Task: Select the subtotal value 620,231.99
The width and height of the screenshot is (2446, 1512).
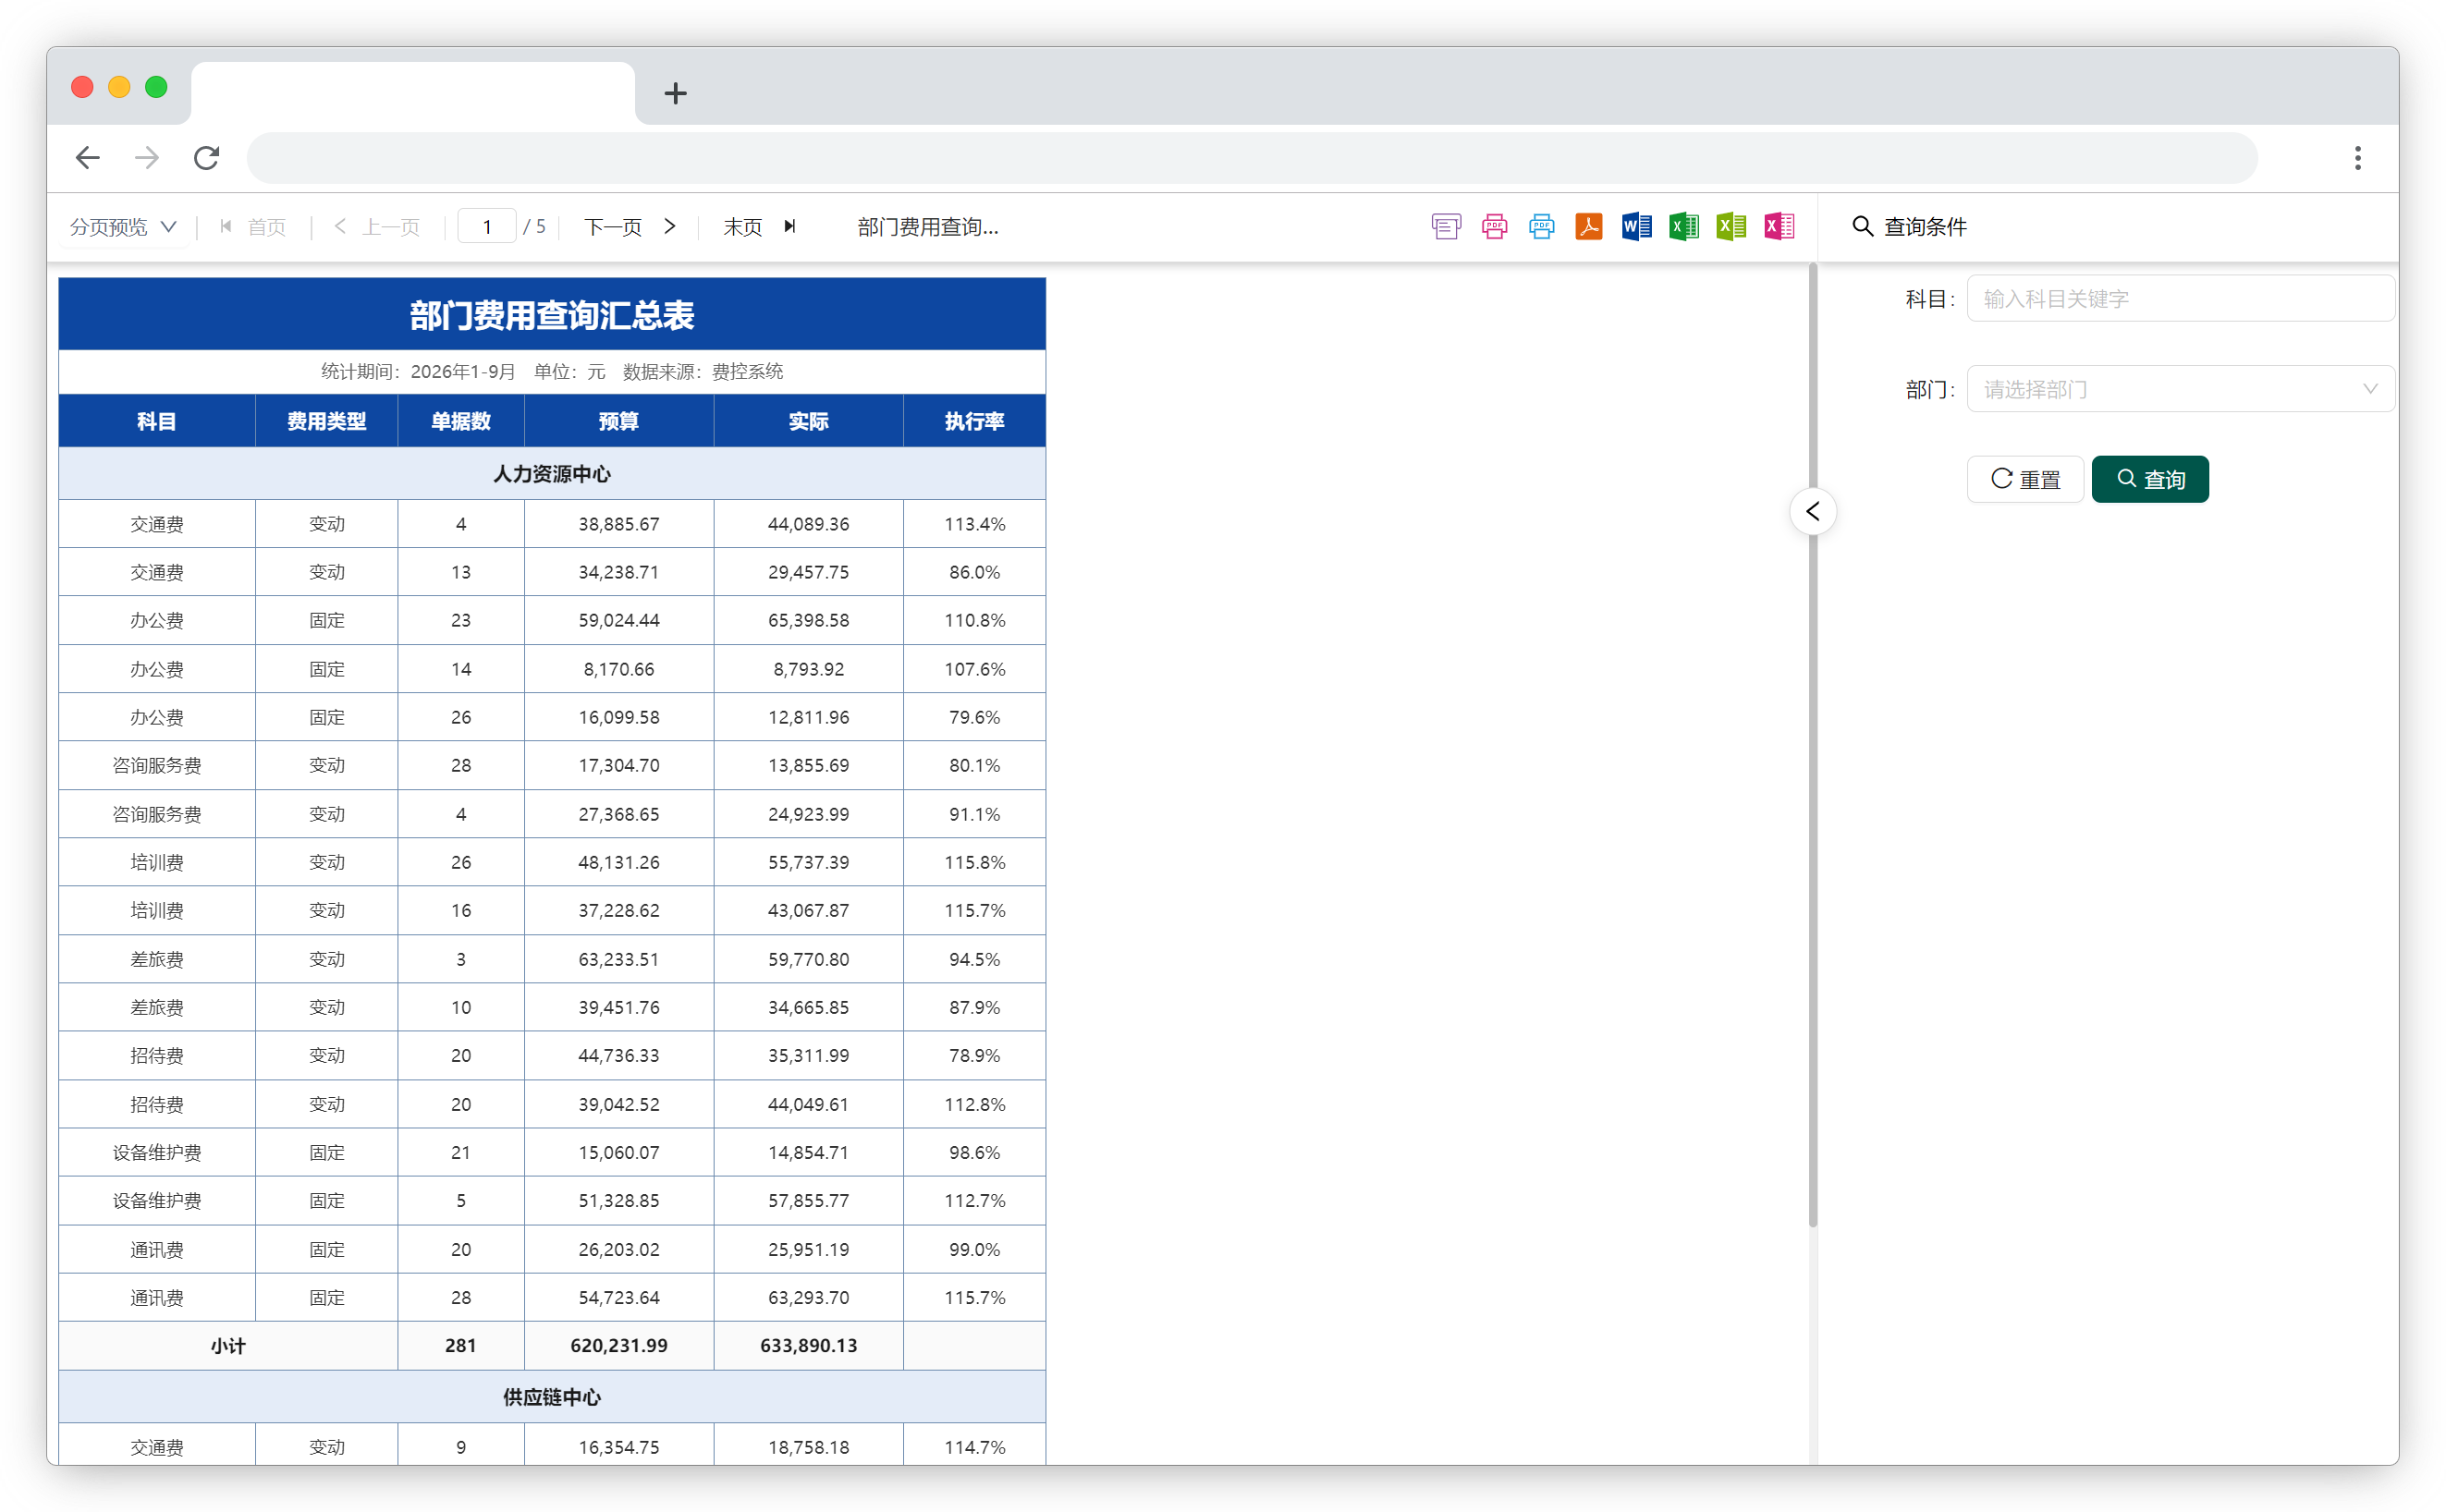Action: coord(618,1346)
